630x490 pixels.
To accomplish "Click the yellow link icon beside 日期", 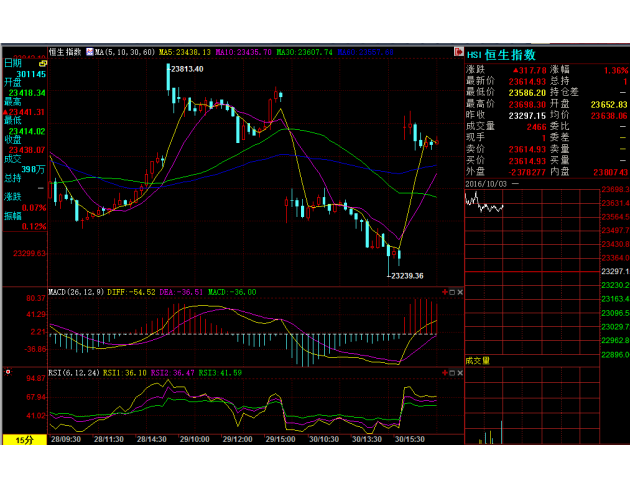I will 43,63.
